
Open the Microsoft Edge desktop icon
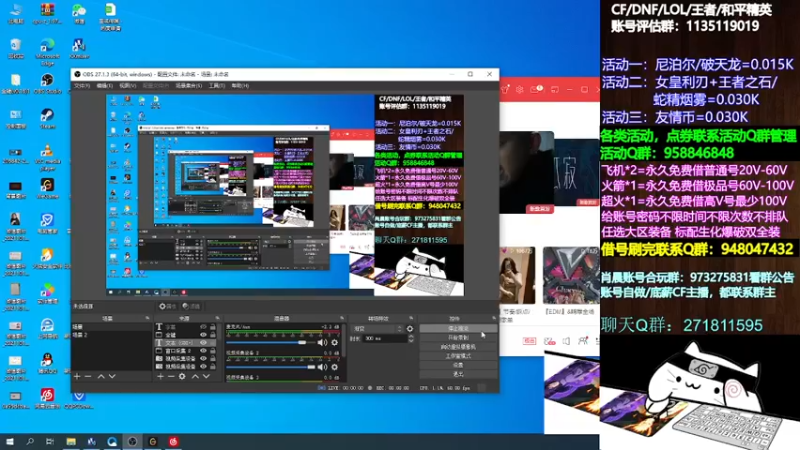[47, 51]
